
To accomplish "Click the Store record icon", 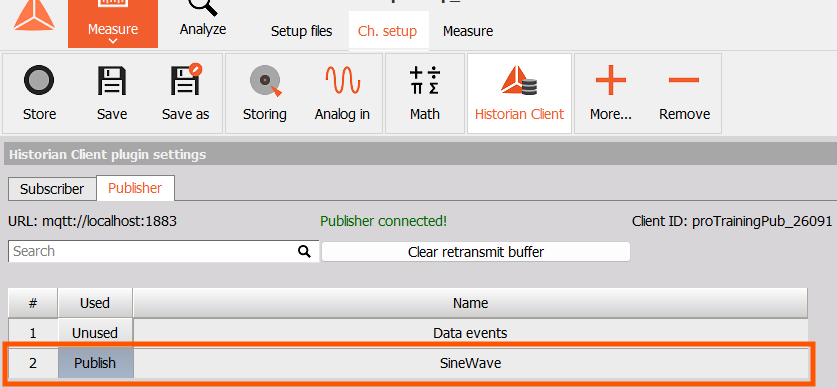I will (x=39, y=81).
